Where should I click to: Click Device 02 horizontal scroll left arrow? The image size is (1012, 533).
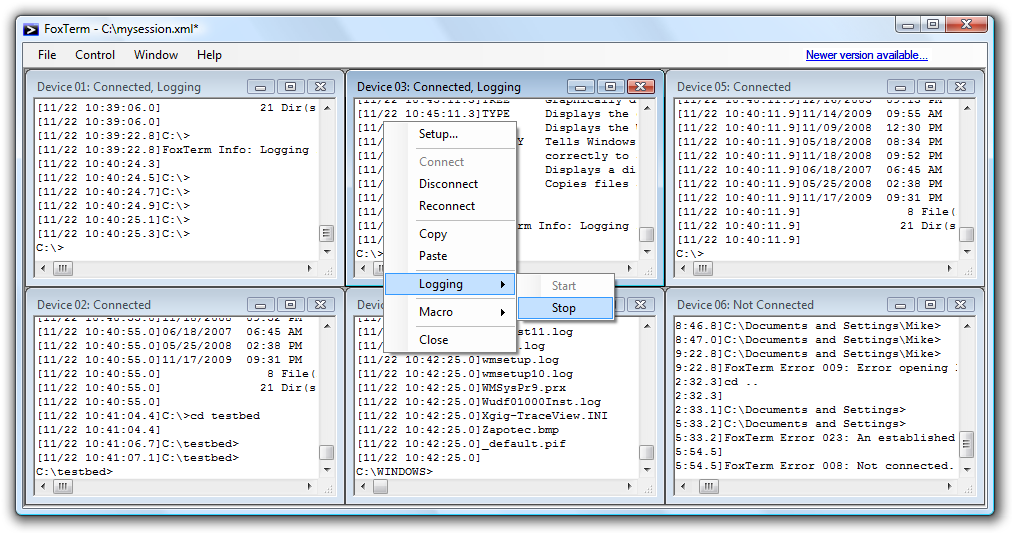coord(43,487)
